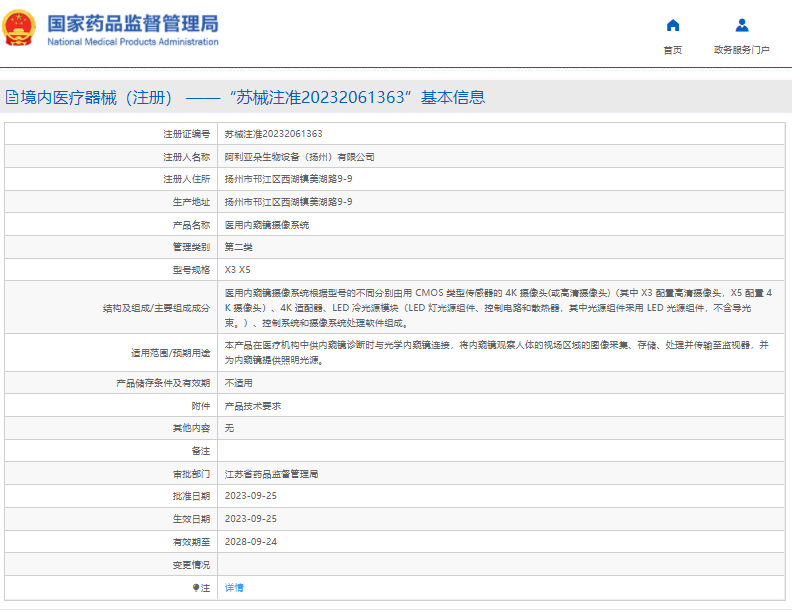Click the 注册人住所 row label
Image resolution: width=792 pixels, height=610 pixels.
coord(186,179)
